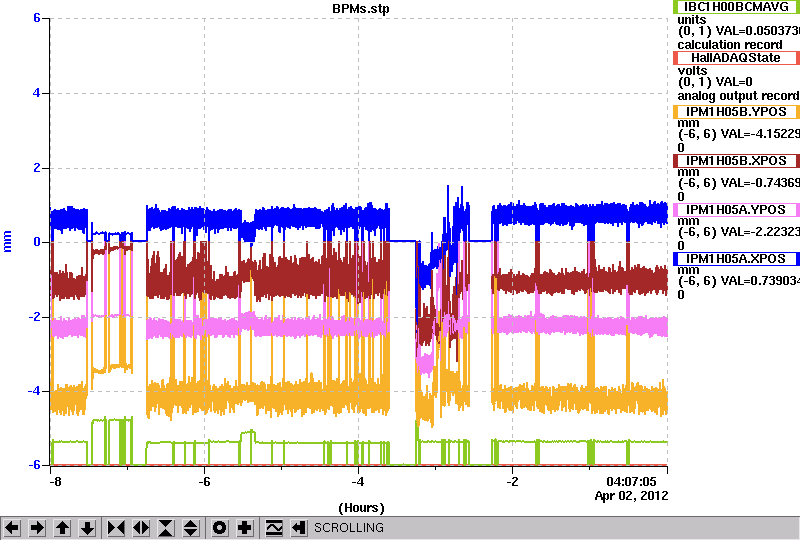Zoom out Y axis with the diamond-shaped vertical arrows icon
Viewport: 800px width, 540px height.
[x=191, y=528]
